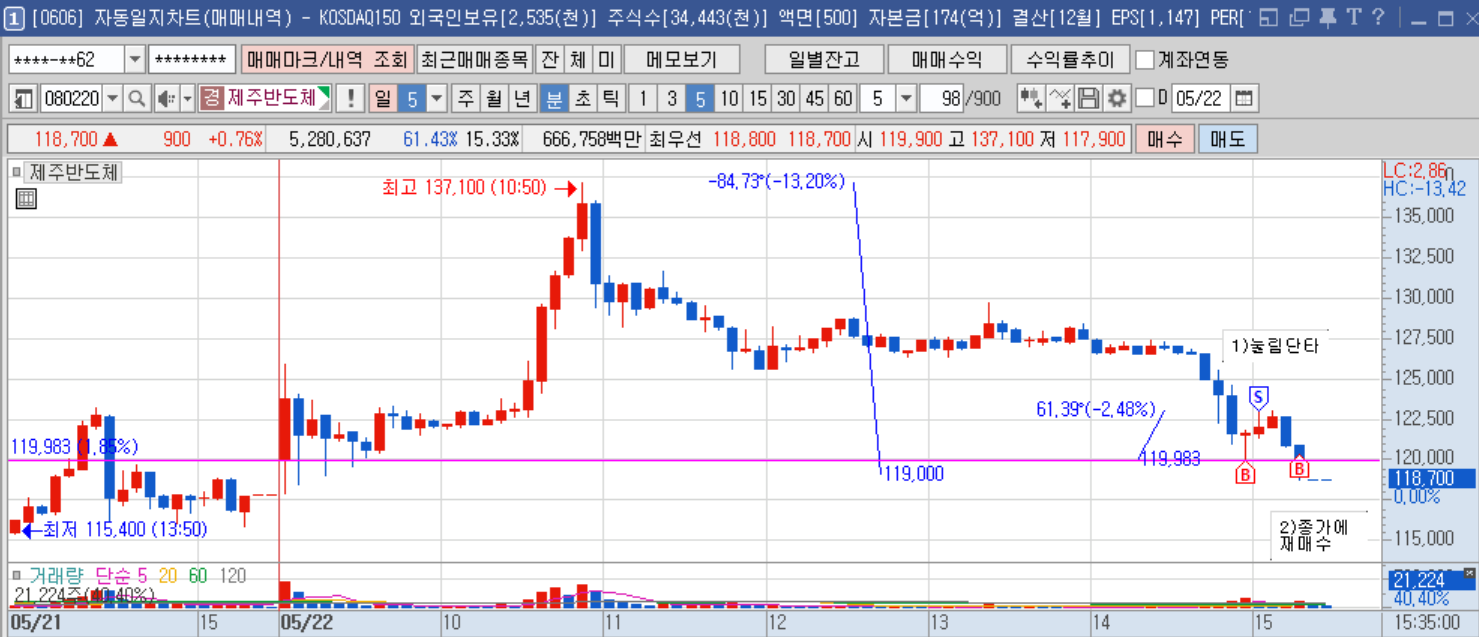1479x637 pixels.
Task: Click the copy window icon in title bar
Action: [1299, 17]
